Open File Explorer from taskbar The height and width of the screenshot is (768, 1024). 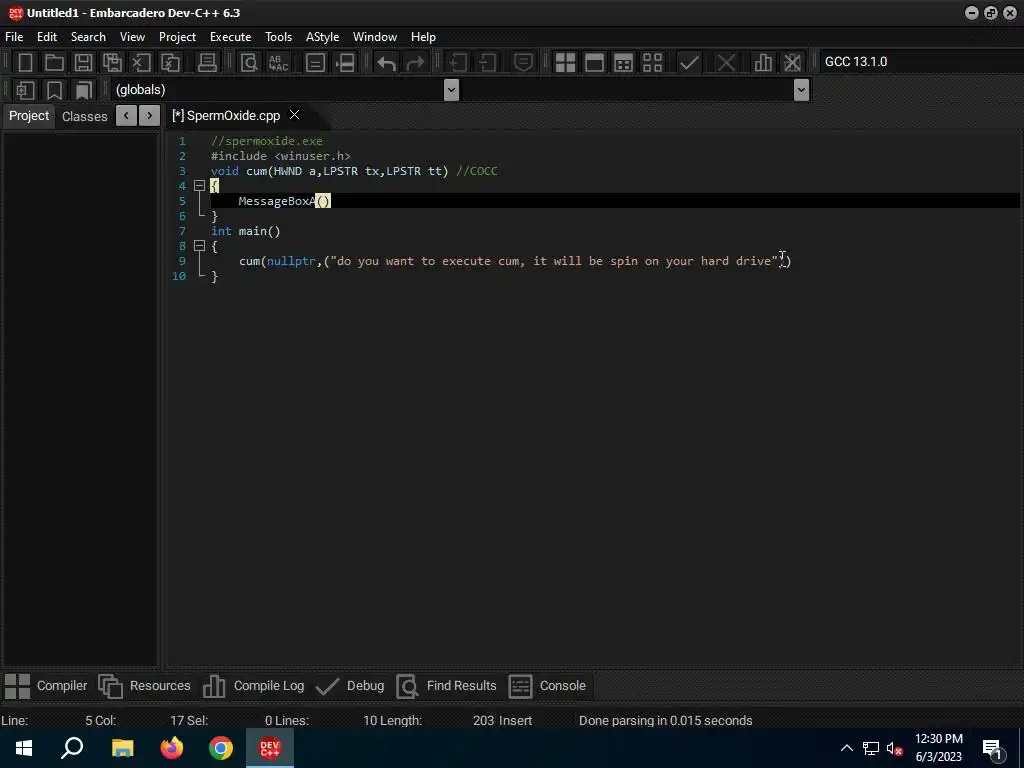[x=122, y=748]
